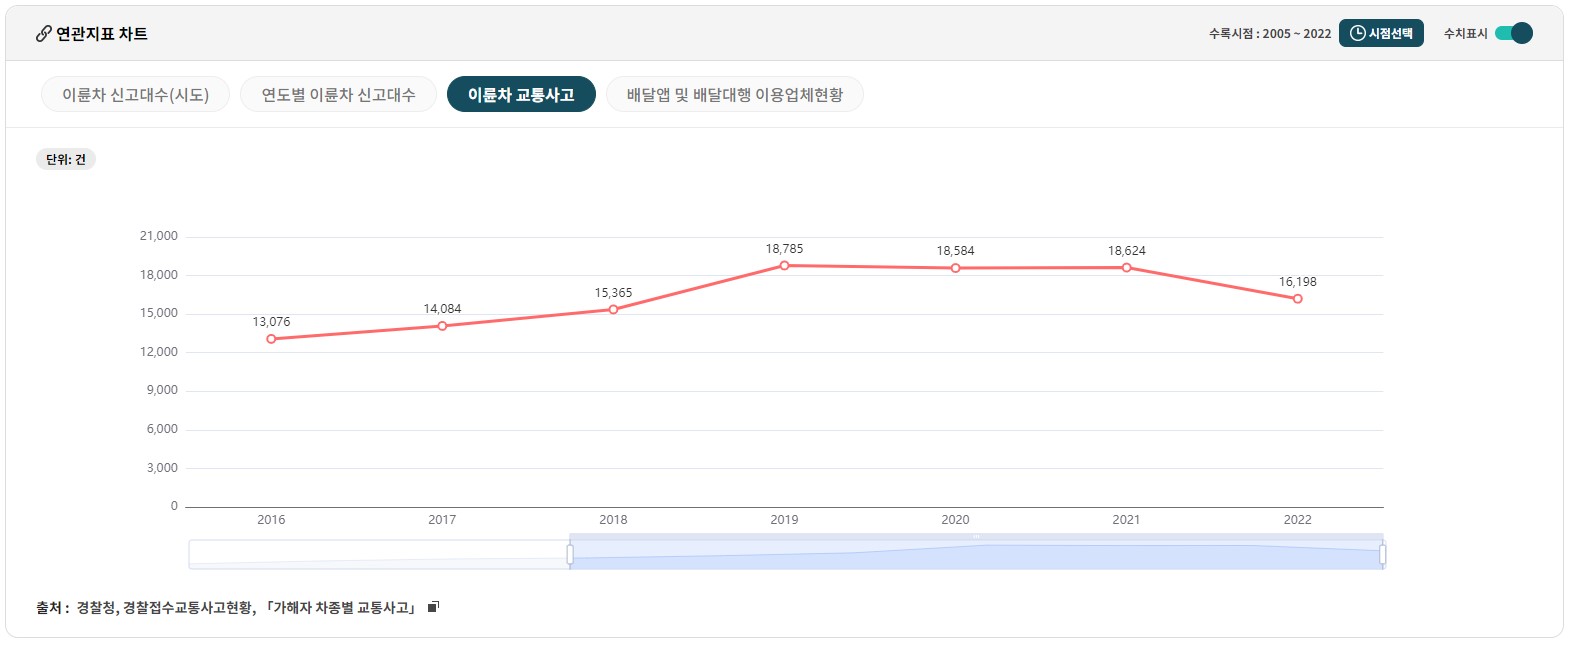The height and width of the screenshot is (645, 1571).
Task: Click the 2018 data point marker
Action: (613, 309)
